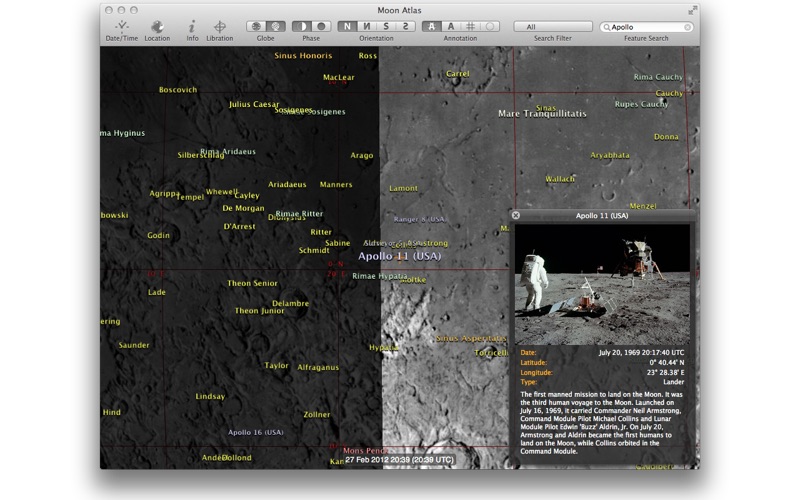Set orientation to mirrored S
800x500 pixels.
(406, 26)
